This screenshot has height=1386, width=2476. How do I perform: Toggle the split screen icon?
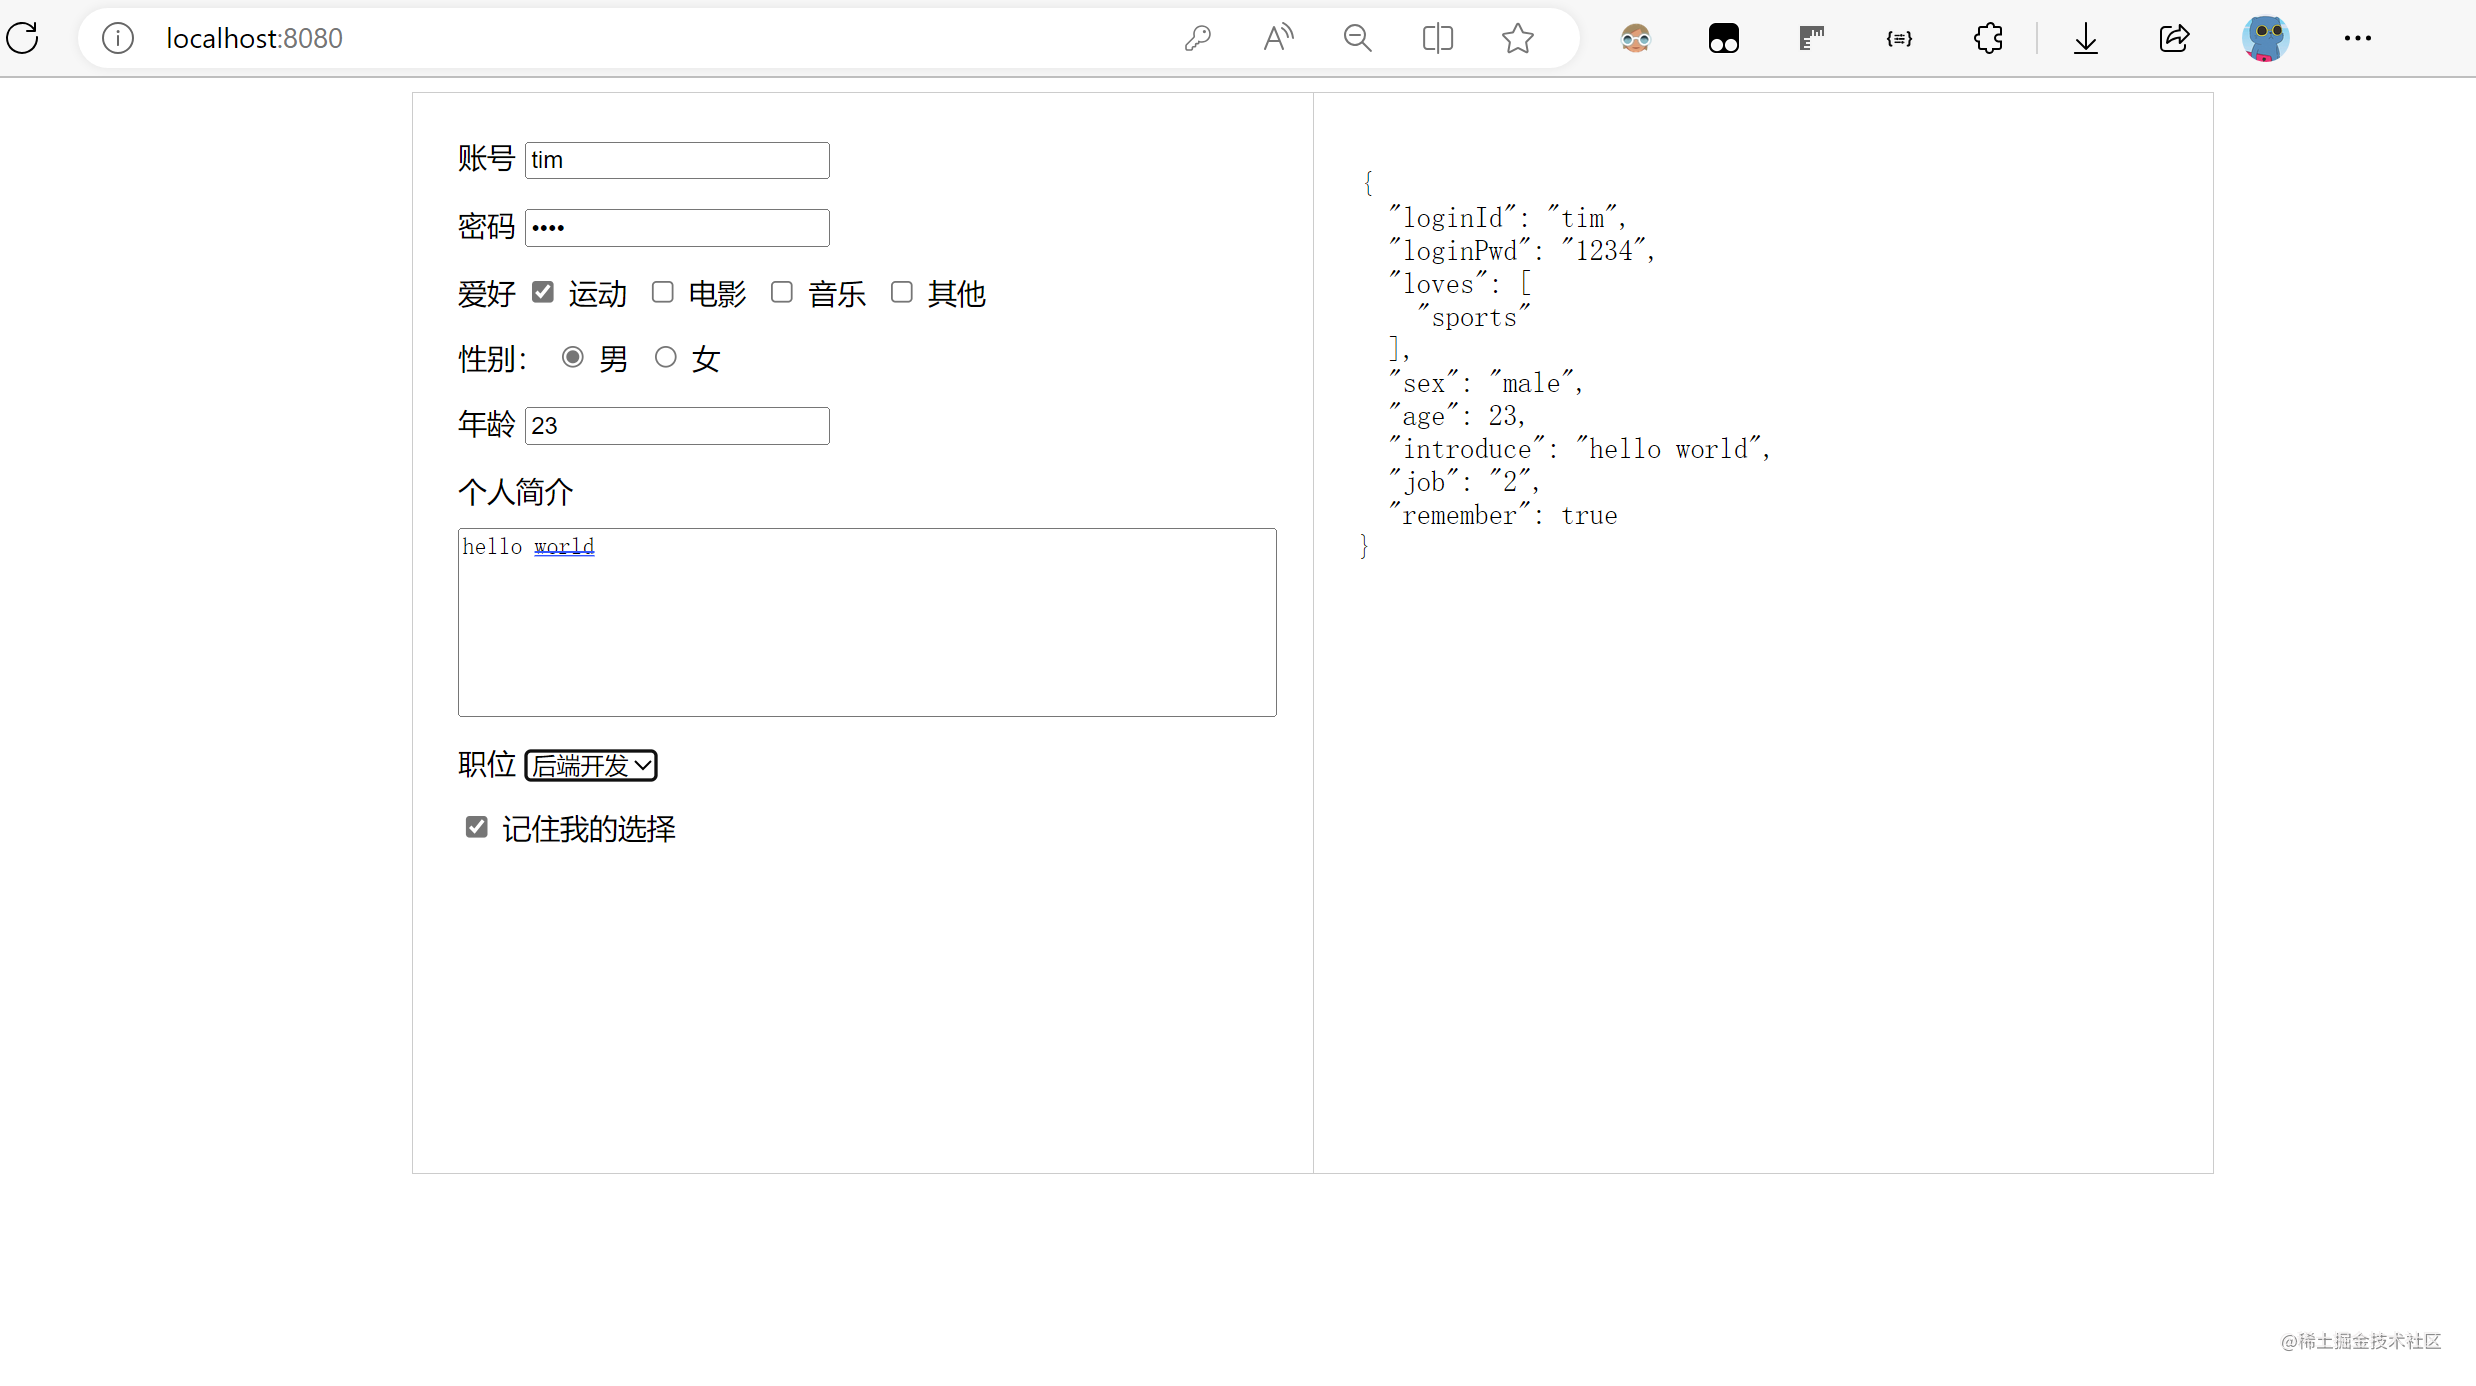[x=1437, y=38]
